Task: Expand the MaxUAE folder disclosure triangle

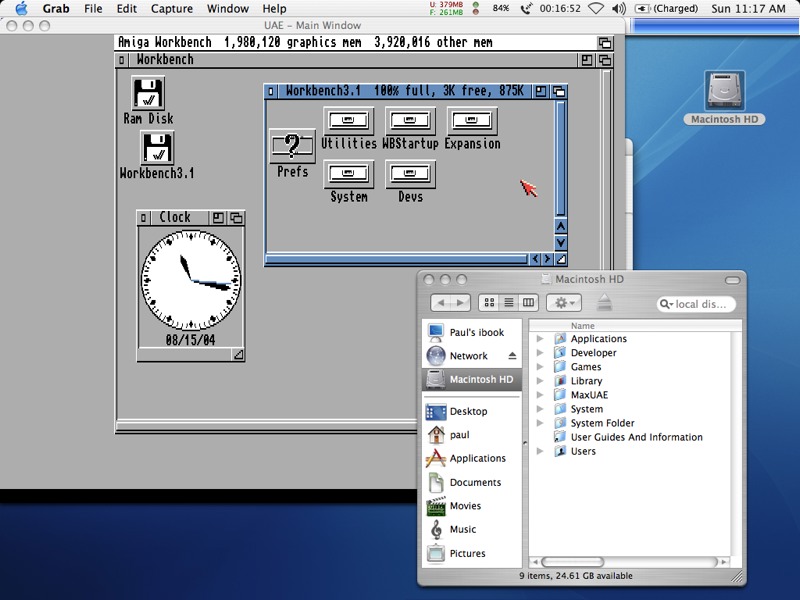Action: [x=539, y=394]
